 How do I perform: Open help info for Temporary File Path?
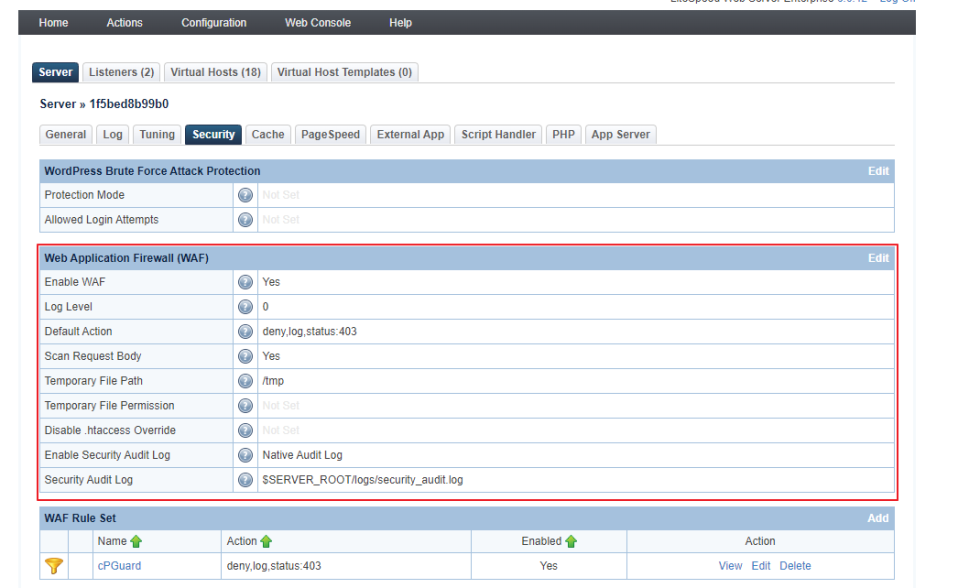click(x=245, y=380)
